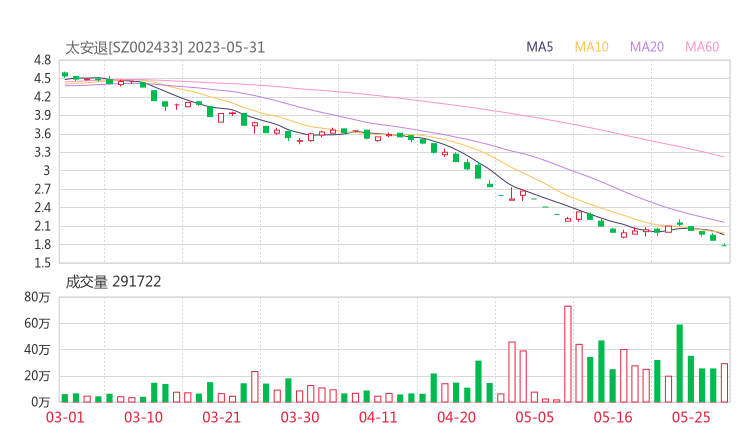Click the last red volume bar at chart's end
The width and height of the screenshot is (740, 440).
[724, 383]
